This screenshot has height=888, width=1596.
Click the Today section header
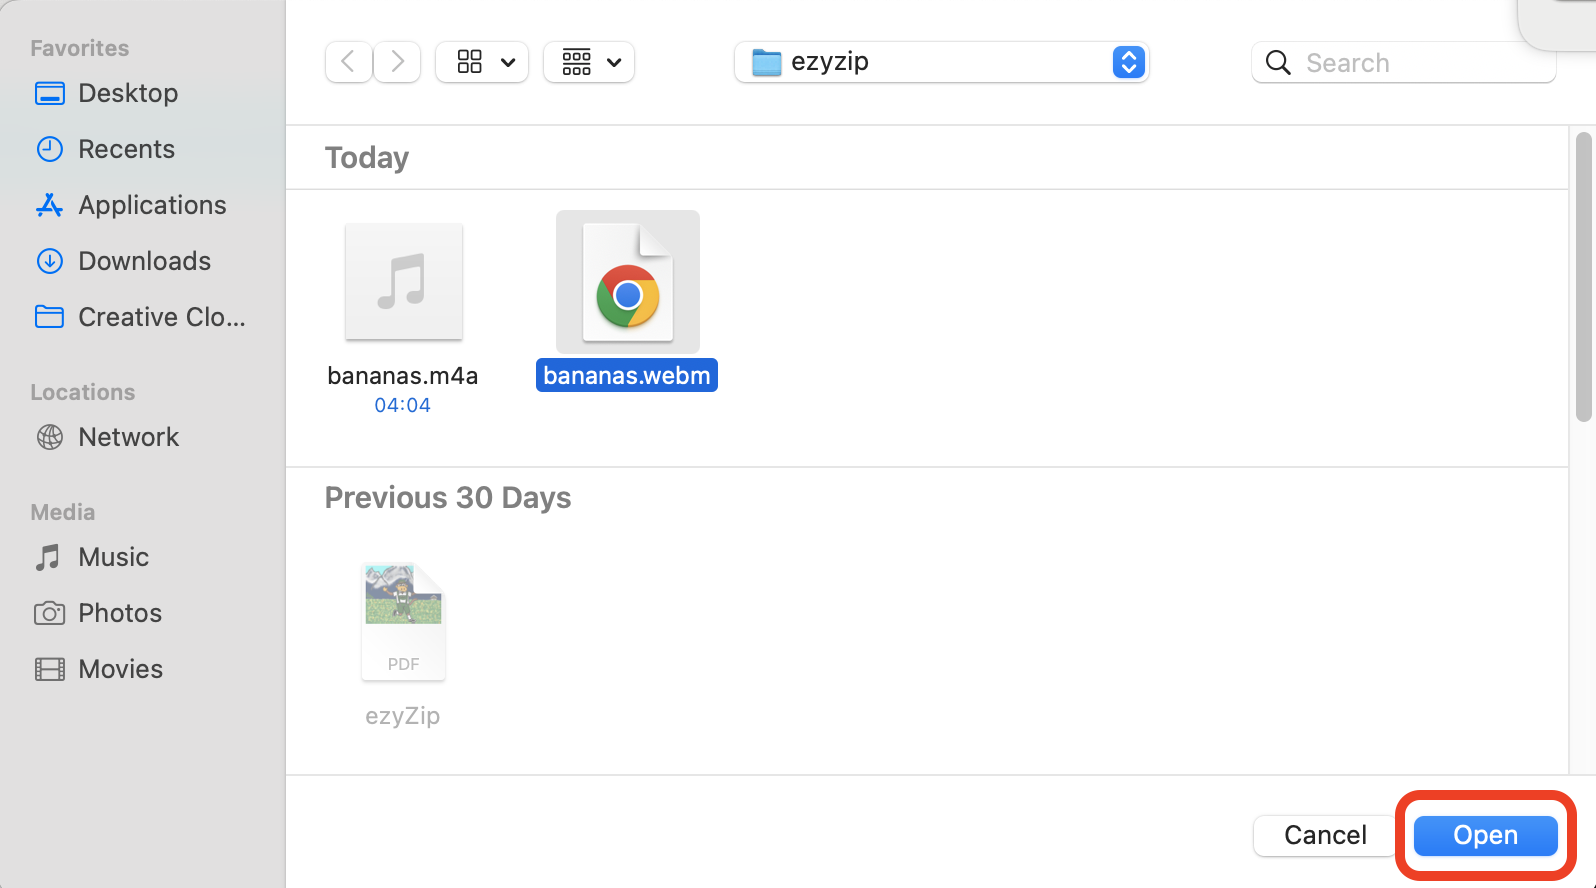pyautogui.click(x=367, y=158)
